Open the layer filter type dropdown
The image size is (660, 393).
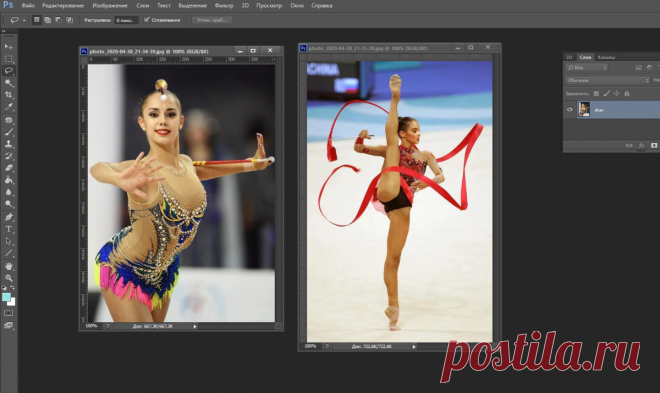(x=587, y=67)
